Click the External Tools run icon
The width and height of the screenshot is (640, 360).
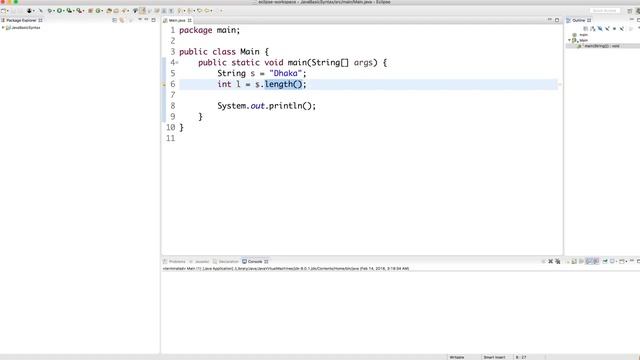(79, 11)
